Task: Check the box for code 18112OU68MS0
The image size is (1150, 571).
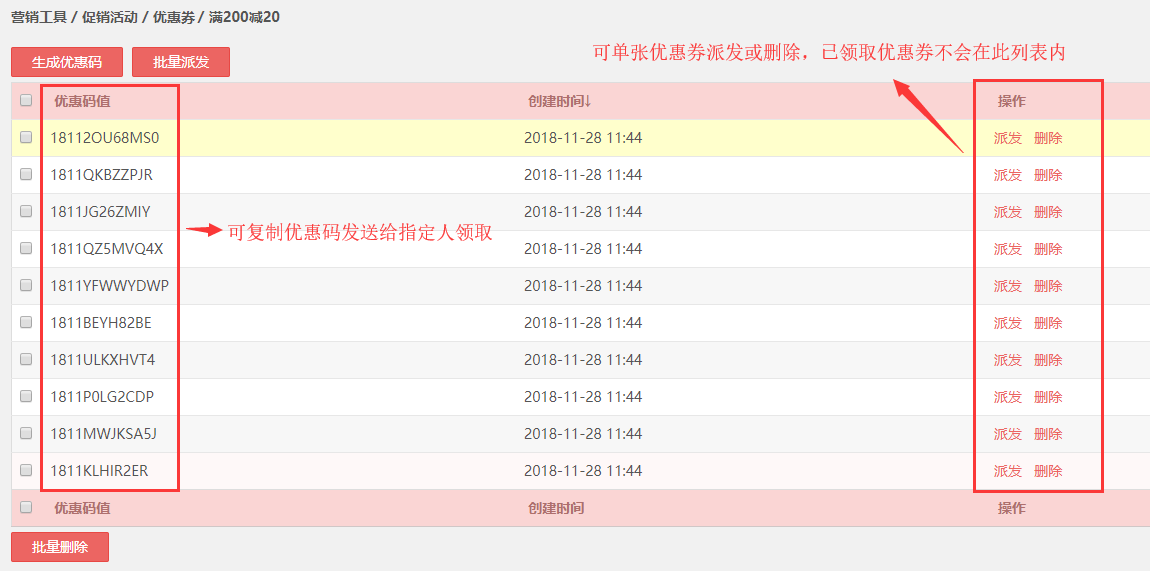Action: click(26, 138)
